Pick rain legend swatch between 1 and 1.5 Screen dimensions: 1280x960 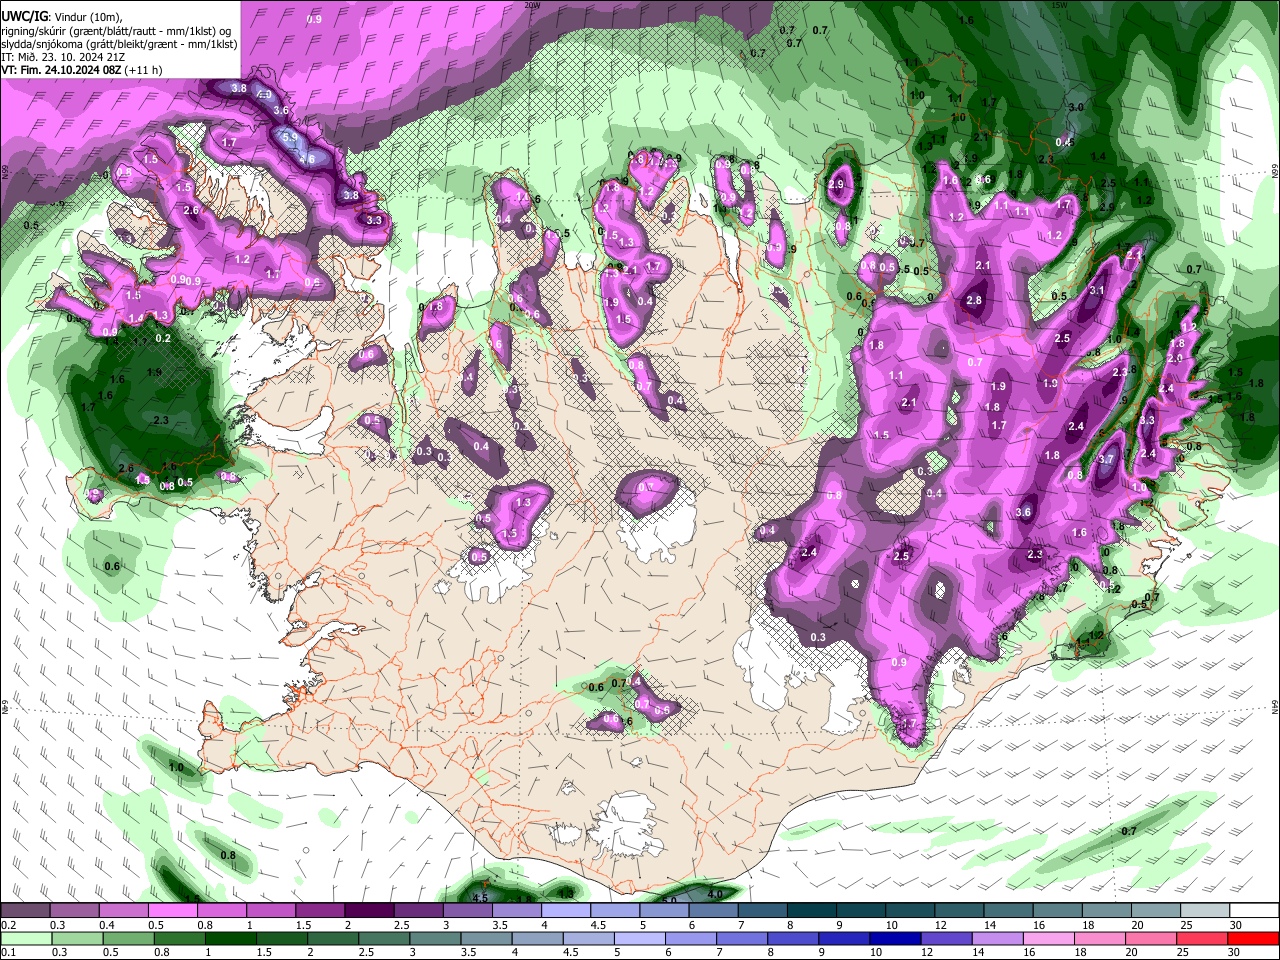[230, 938]
